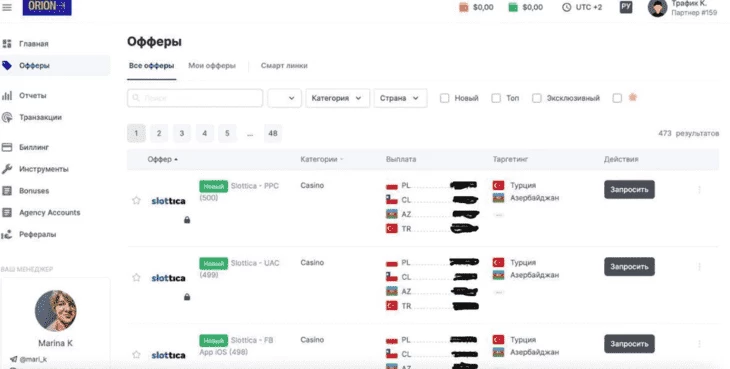Open the hamburger menu icon
The image size is (730, 369).
click(7, 7)
